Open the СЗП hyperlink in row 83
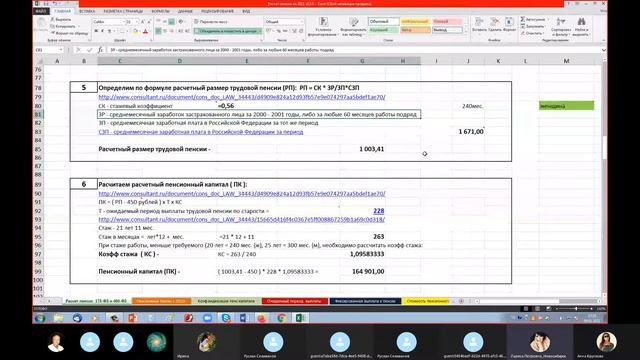This screenshot has height=360, width=640. pyautogui.click(x=201, y=132)
